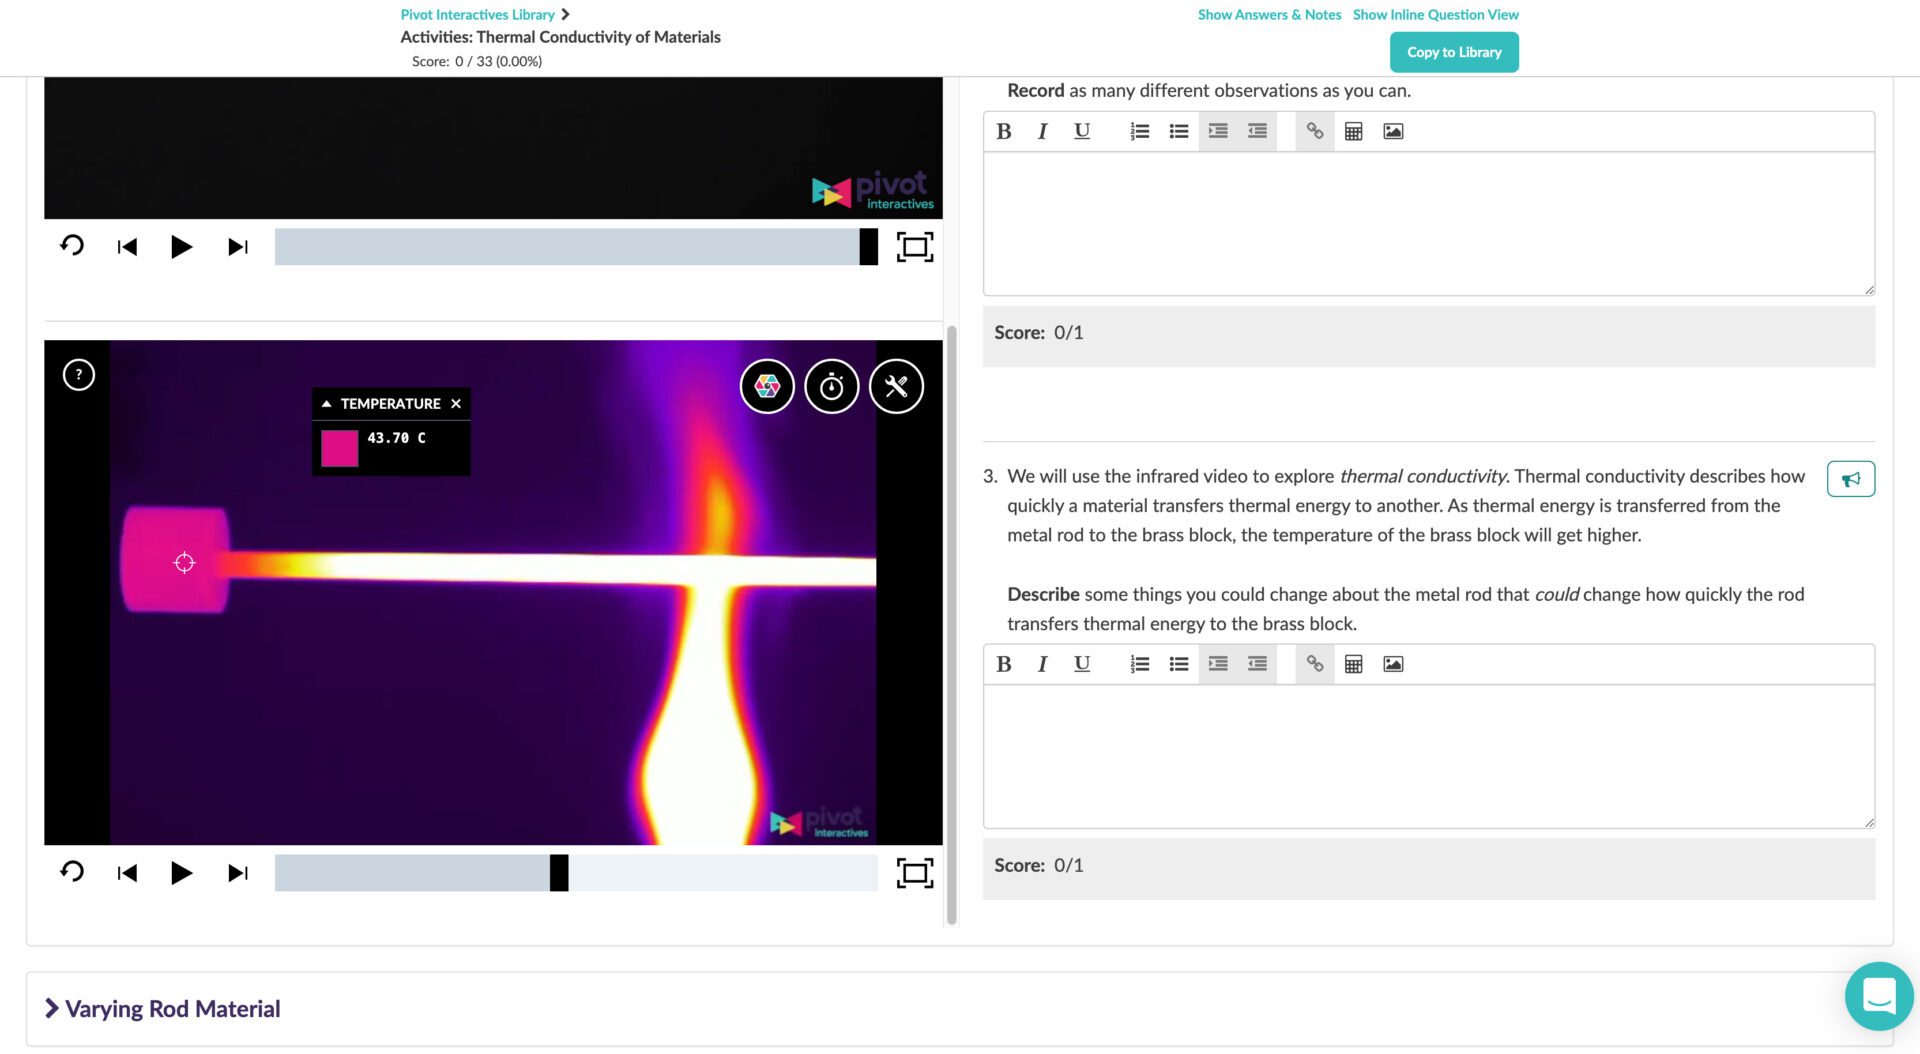Insert image in question 3 editor
Viewport: 1920px width, 1054px height.
click(x=1392, y=664)
